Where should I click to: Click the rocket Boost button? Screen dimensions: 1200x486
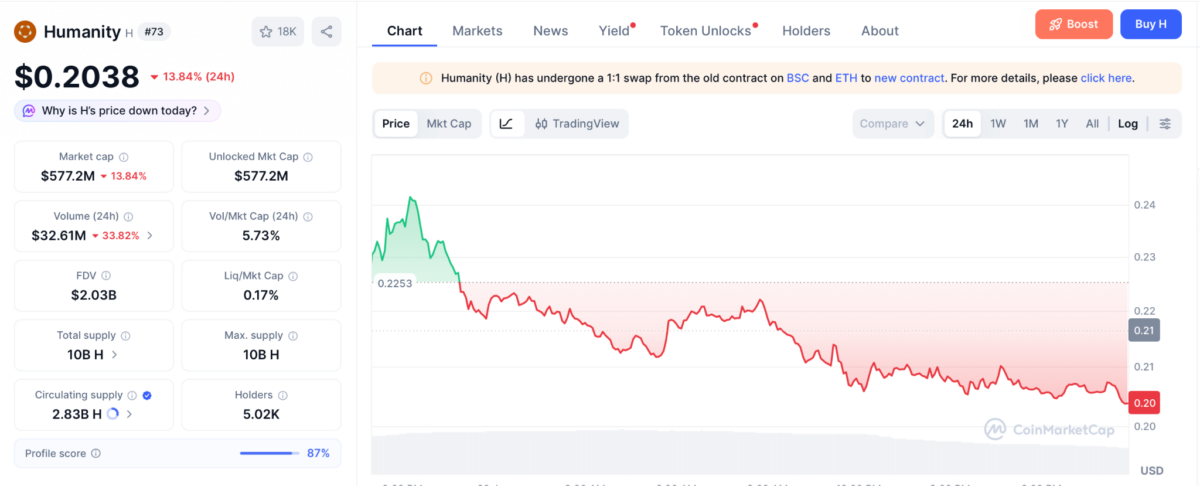pos(1073,24)
